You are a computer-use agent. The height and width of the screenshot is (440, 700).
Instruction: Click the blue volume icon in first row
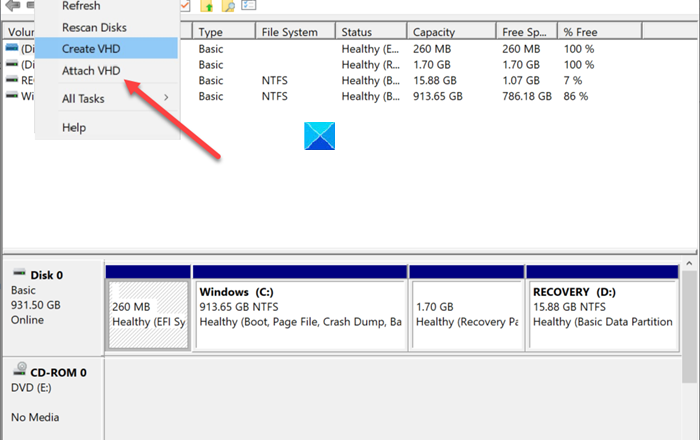12,47
